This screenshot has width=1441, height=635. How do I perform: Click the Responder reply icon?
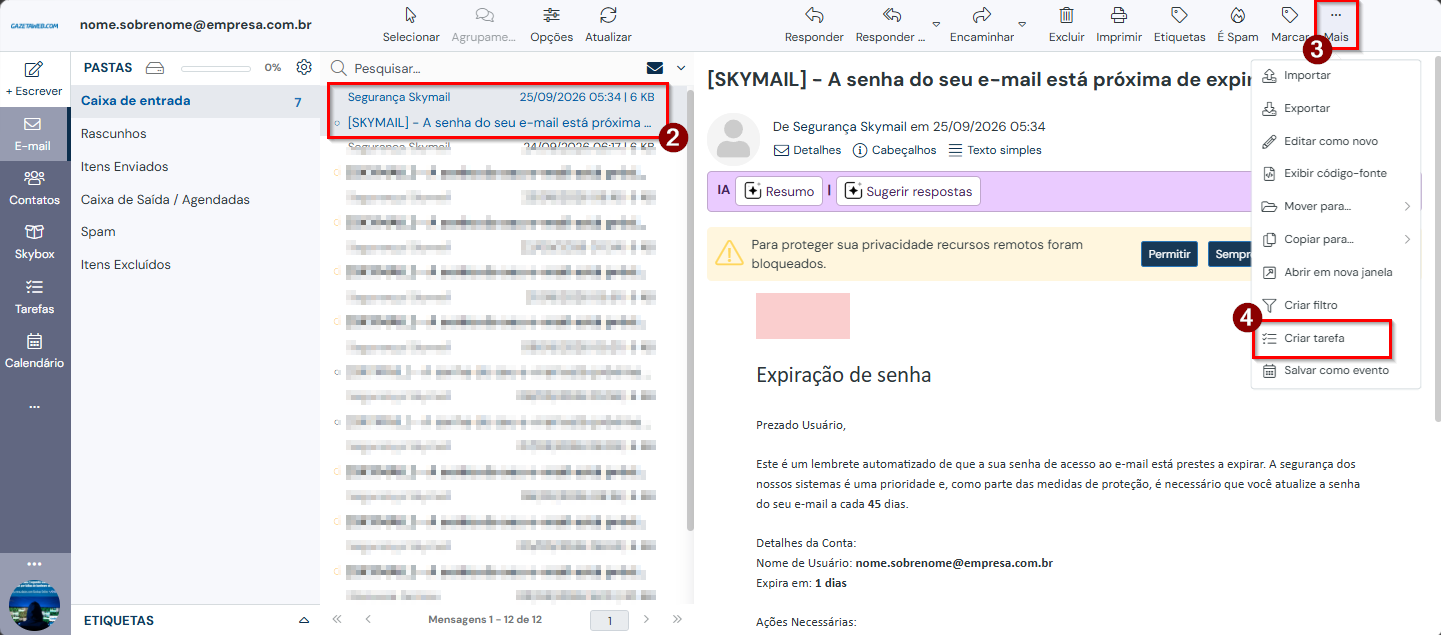[x=814, y=15]
